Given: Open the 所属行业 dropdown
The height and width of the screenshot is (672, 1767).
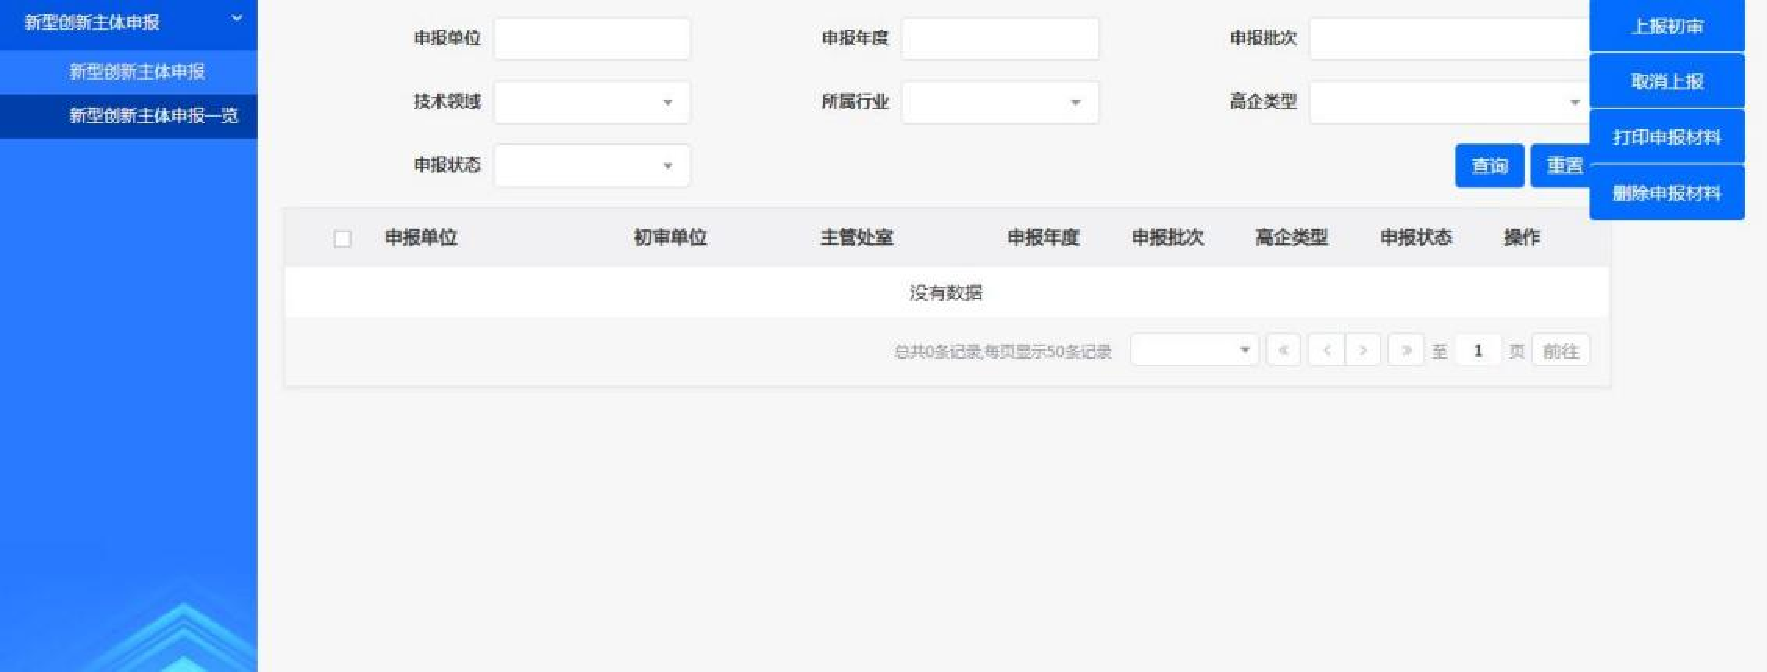Looking at the screenshot, I should tap(1000, 102).
